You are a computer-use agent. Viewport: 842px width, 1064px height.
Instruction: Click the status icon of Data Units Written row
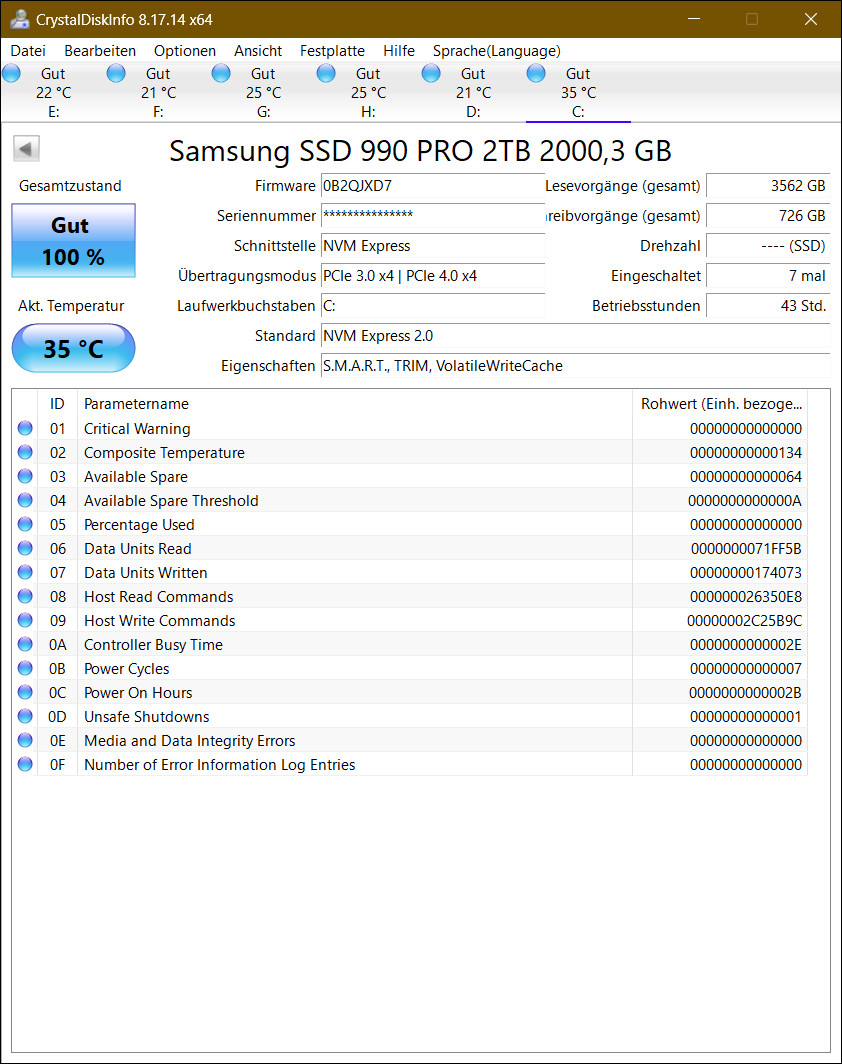25,572
